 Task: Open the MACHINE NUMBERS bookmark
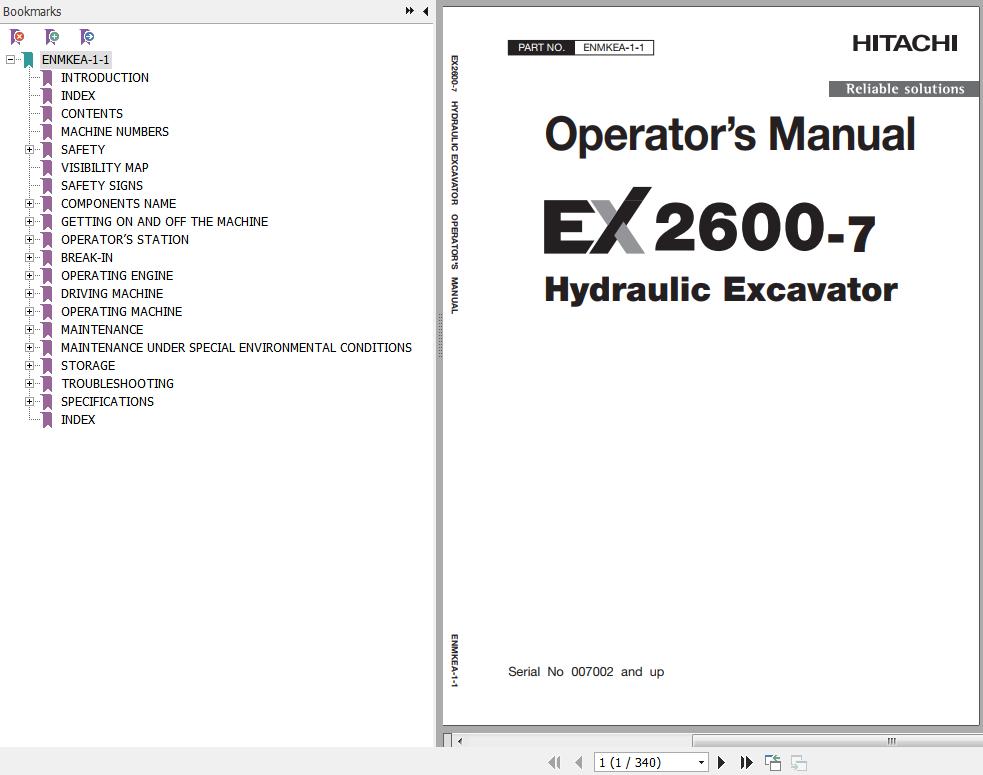coord(115,132)
